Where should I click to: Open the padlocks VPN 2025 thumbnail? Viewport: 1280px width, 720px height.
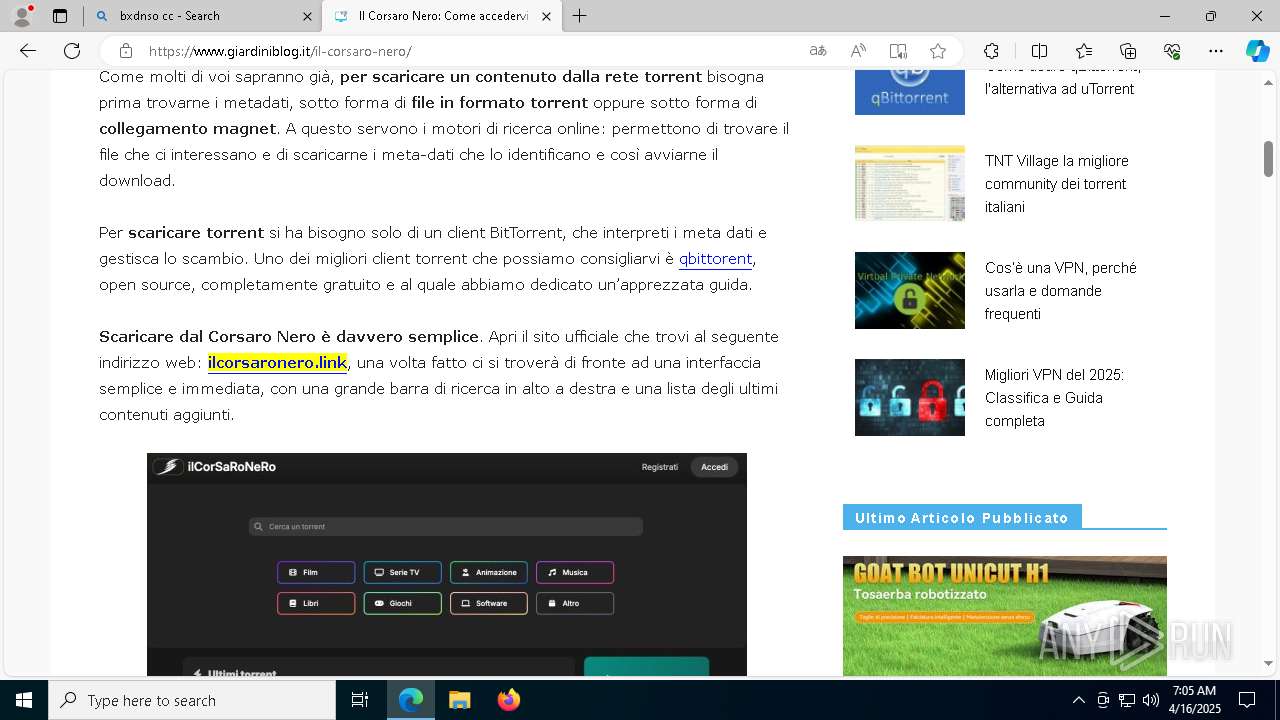tap(910, 397)
